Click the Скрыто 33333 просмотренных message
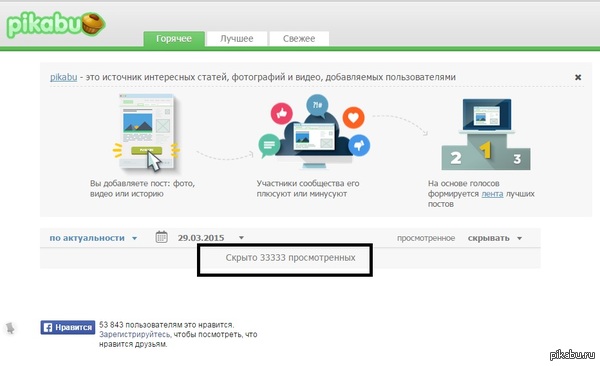 pos(290,258)
